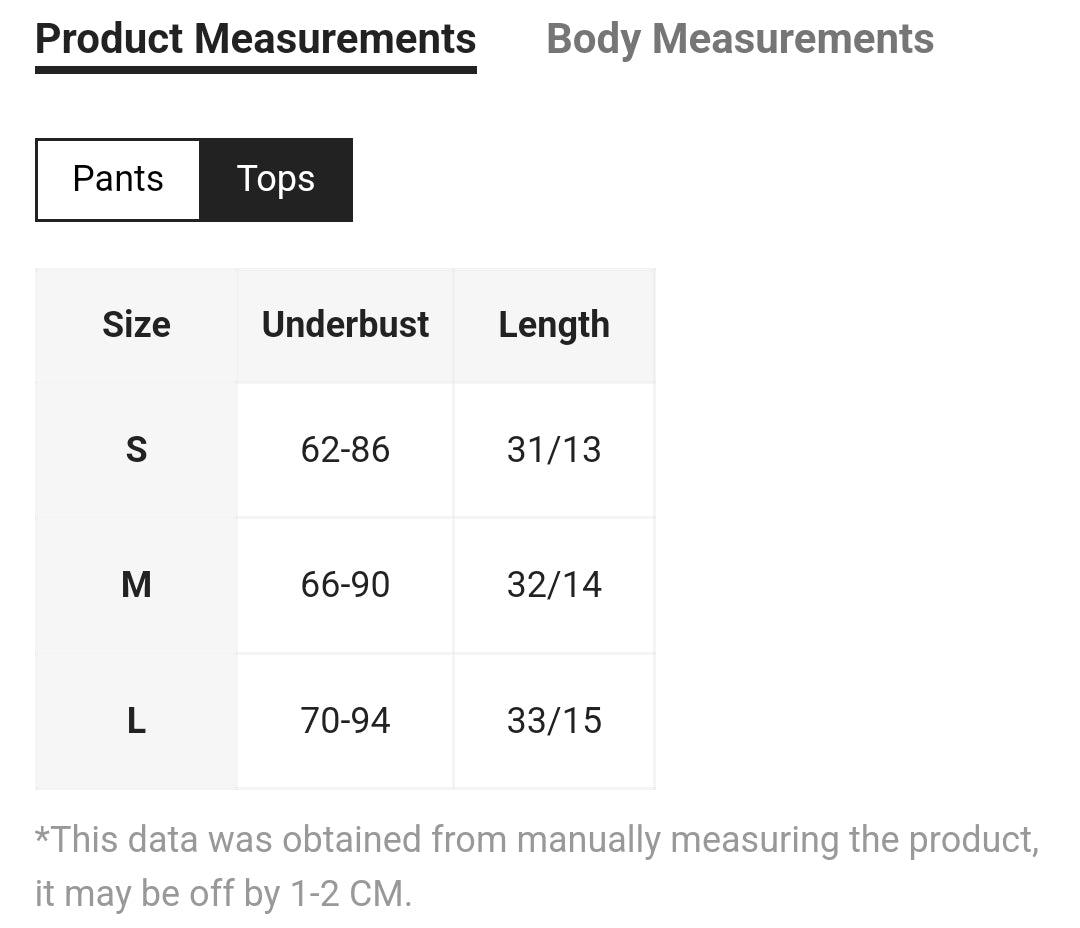Select the L size row label

tap(136, 721)
